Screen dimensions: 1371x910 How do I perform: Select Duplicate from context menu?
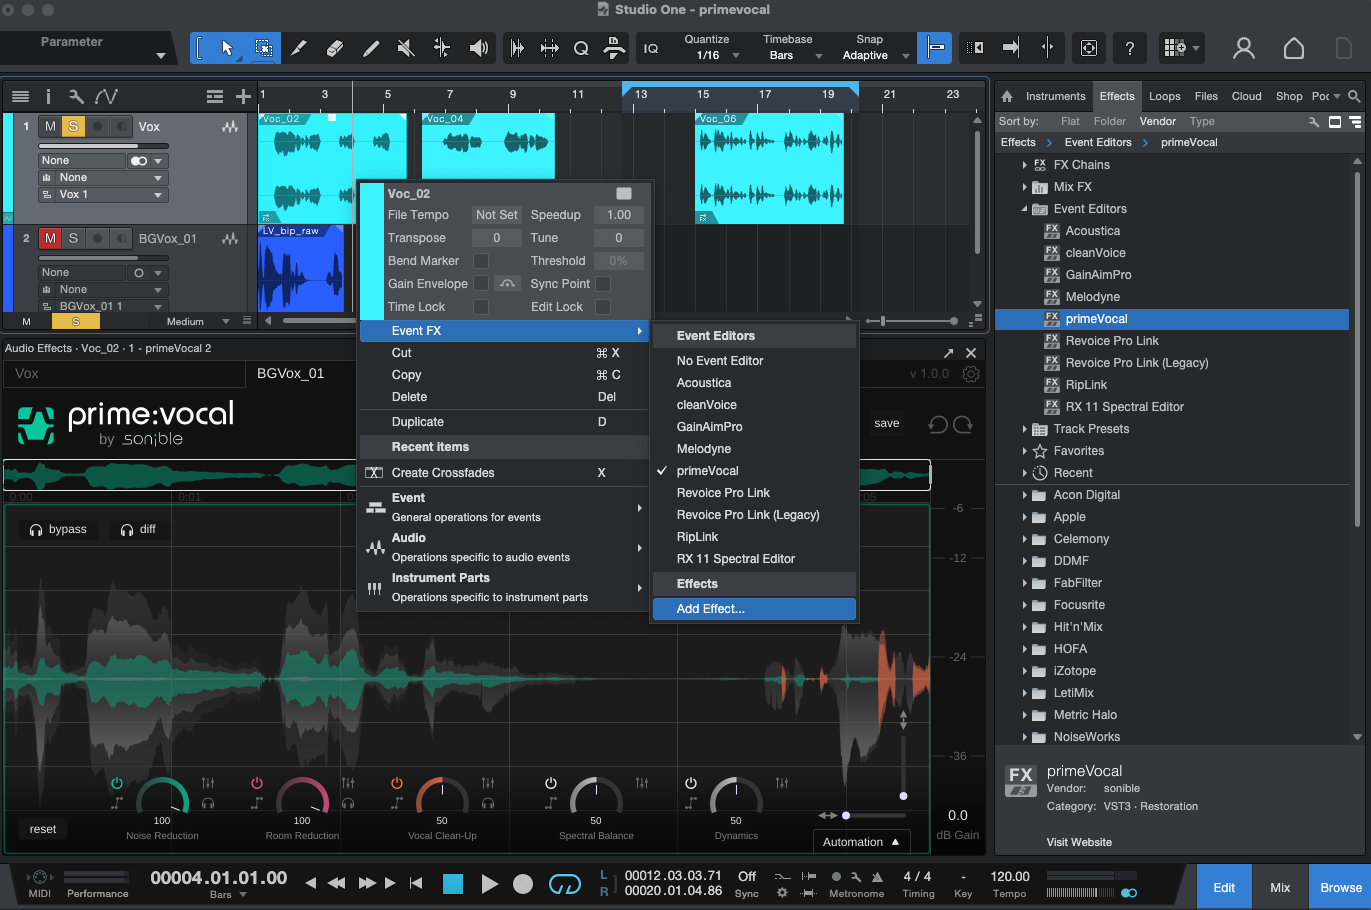(504, 422)
